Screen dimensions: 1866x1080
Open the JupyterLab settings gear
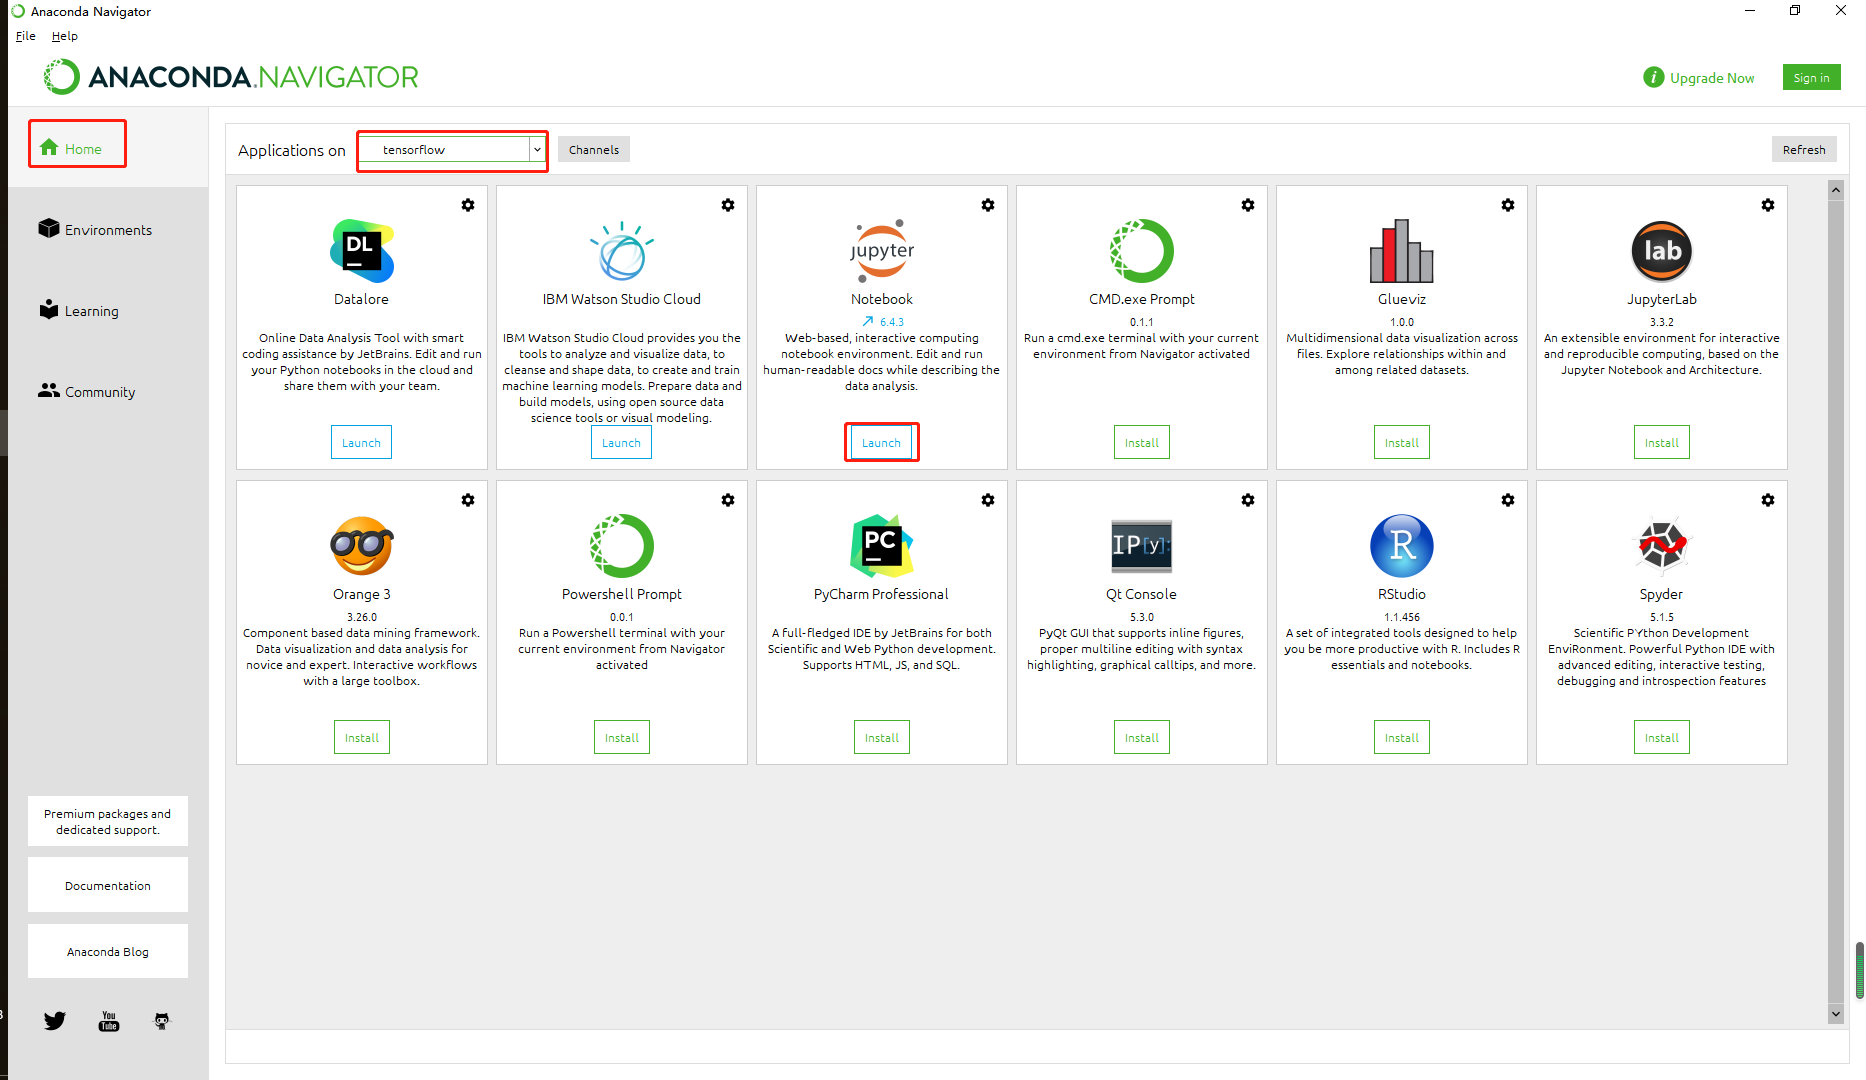pyautogui.click(x=1768, y=205)
